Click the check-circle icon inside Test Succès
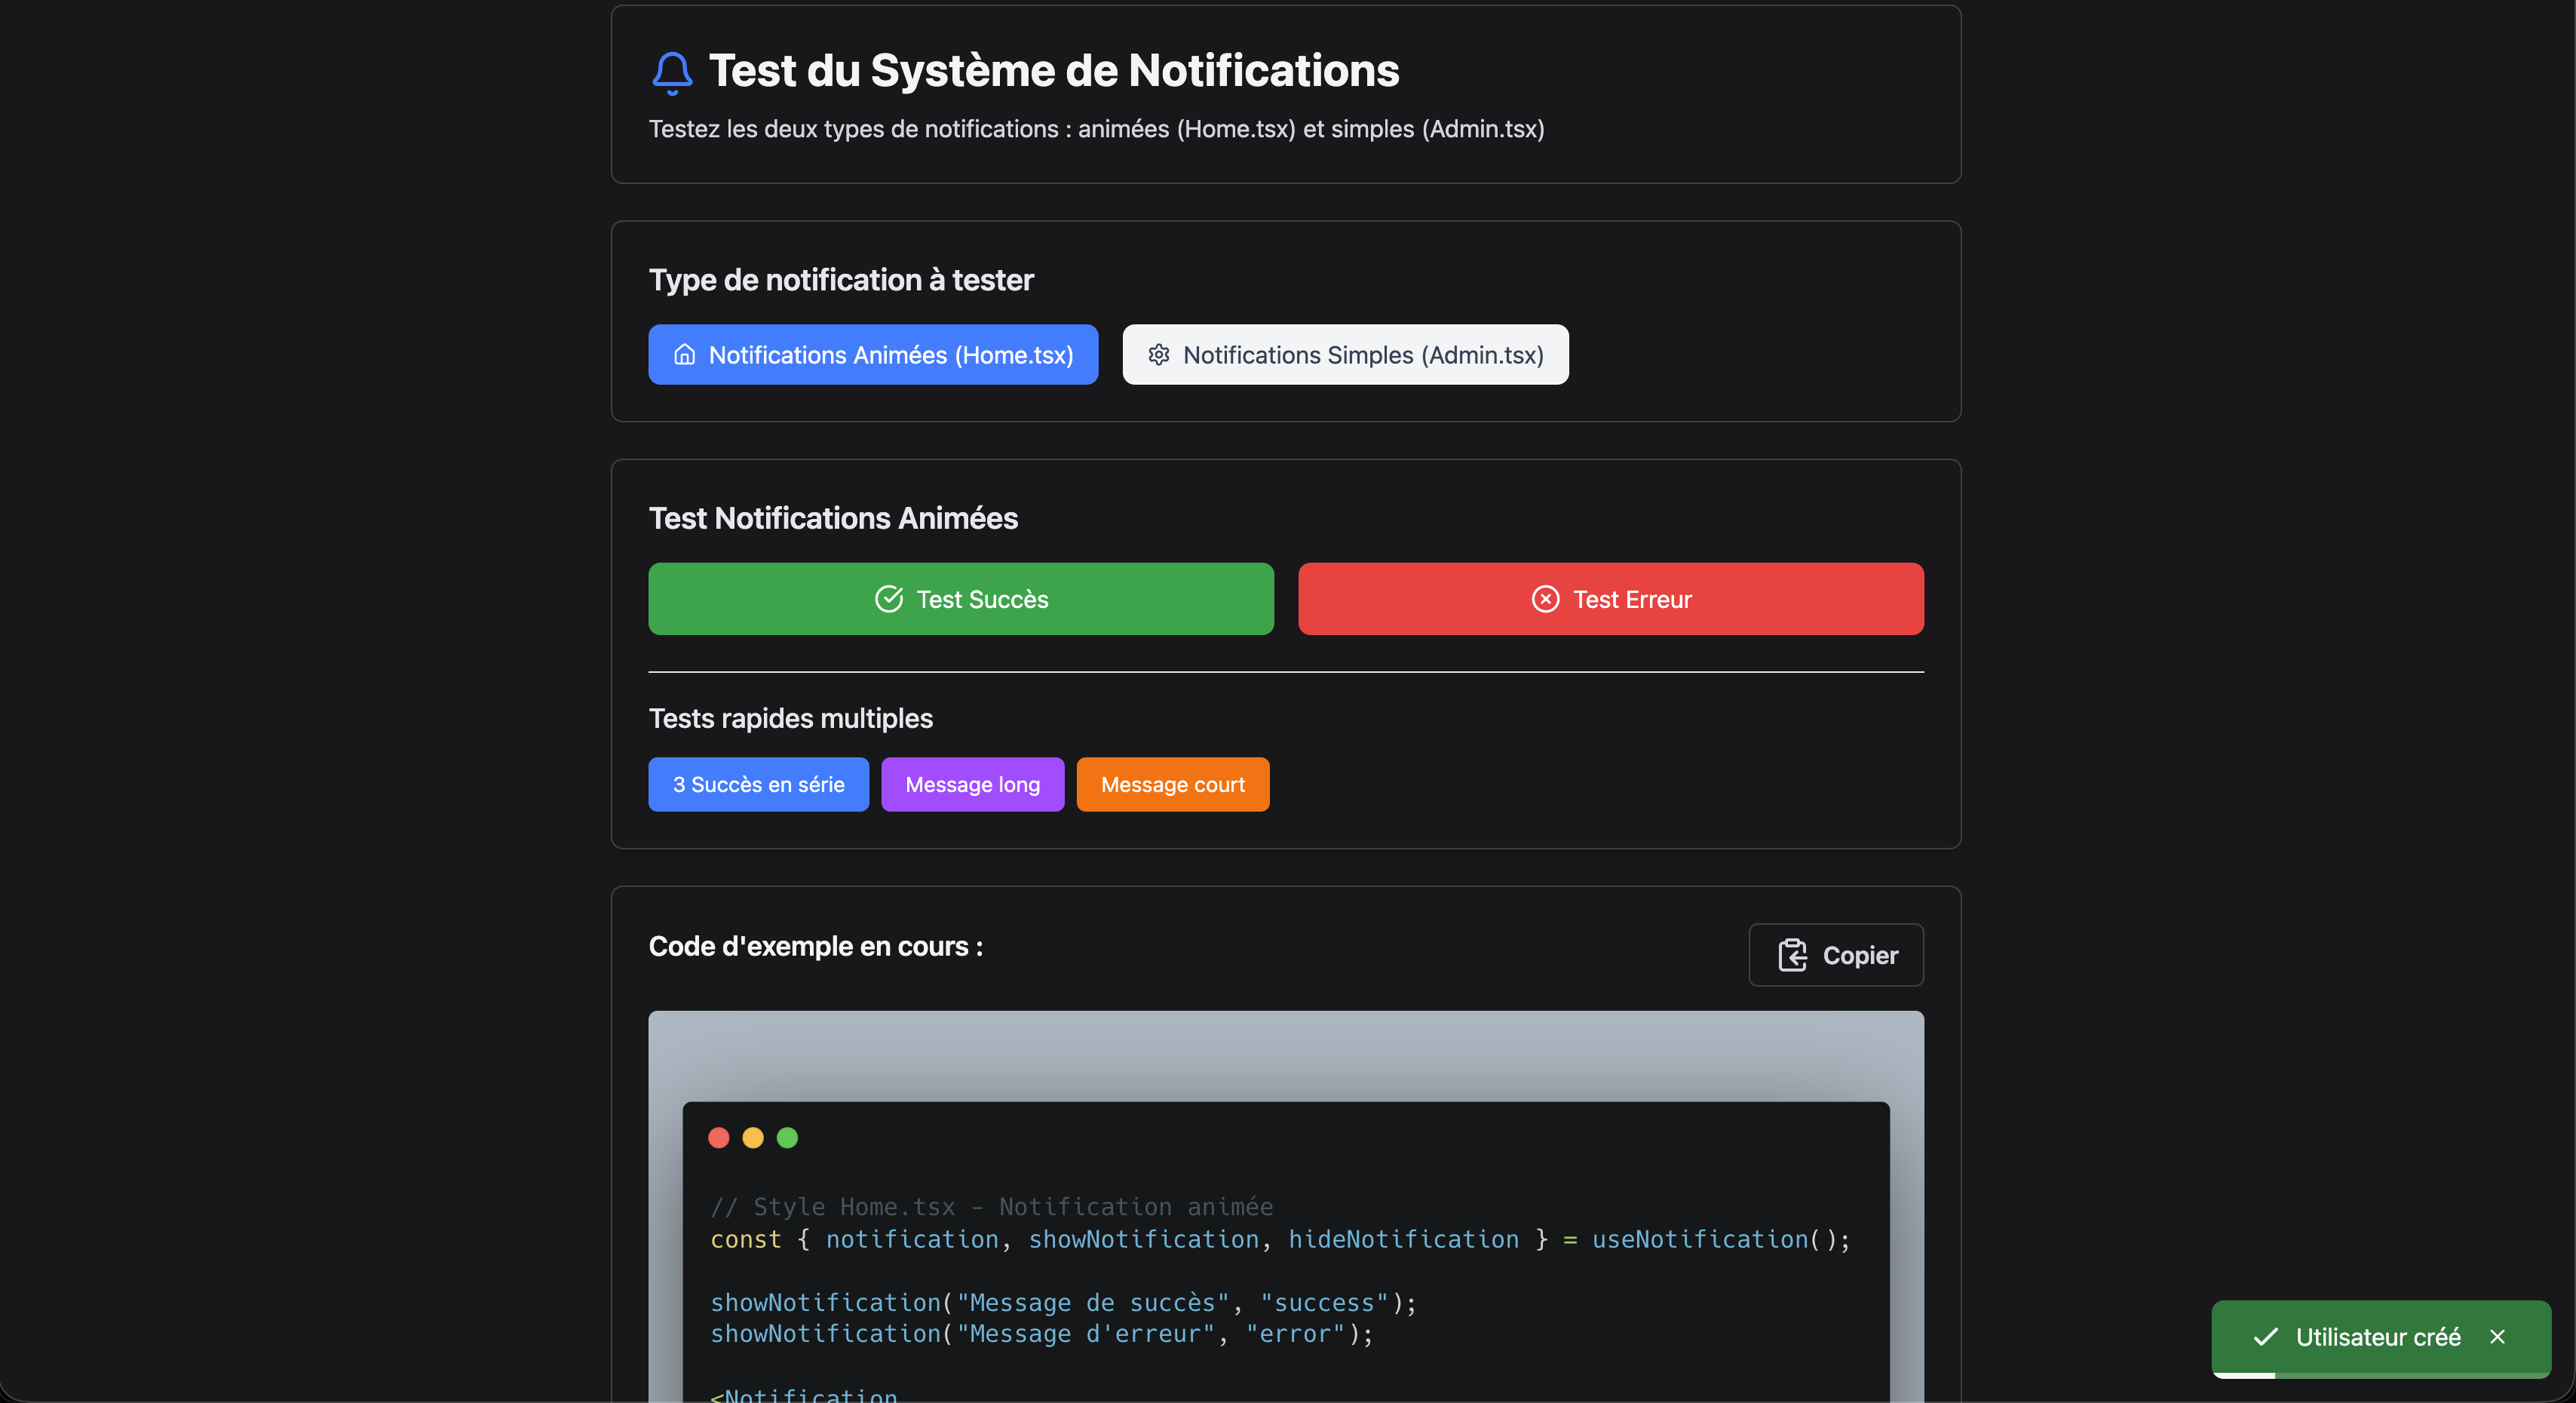Screen dimensions: 2576x1403 [x=888, y=599]
